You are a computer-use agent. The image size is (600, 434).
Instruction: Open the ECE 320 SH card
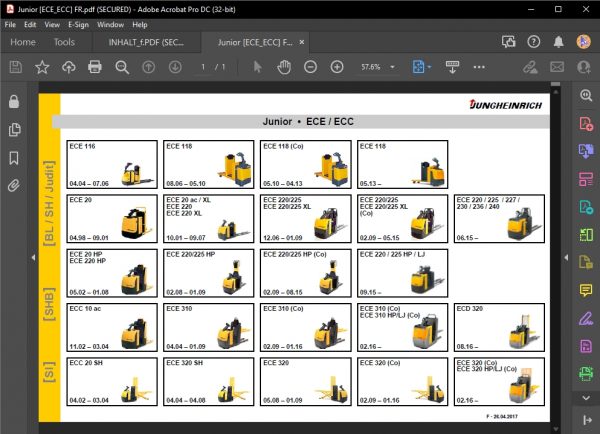(x=209, y=382)
